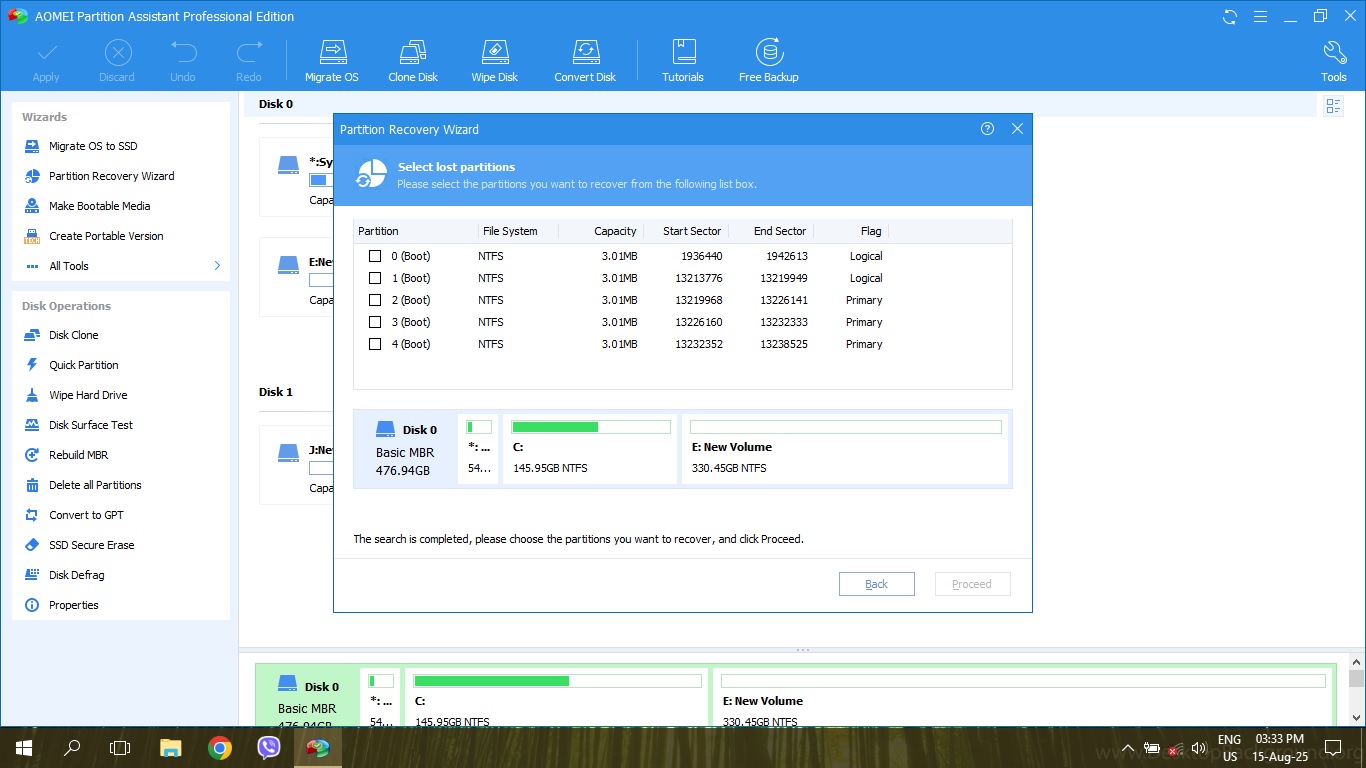Viewport: 1366px width, 768px height.
Task: Click start sector 13219968 cell
Action: coord(699,300)
